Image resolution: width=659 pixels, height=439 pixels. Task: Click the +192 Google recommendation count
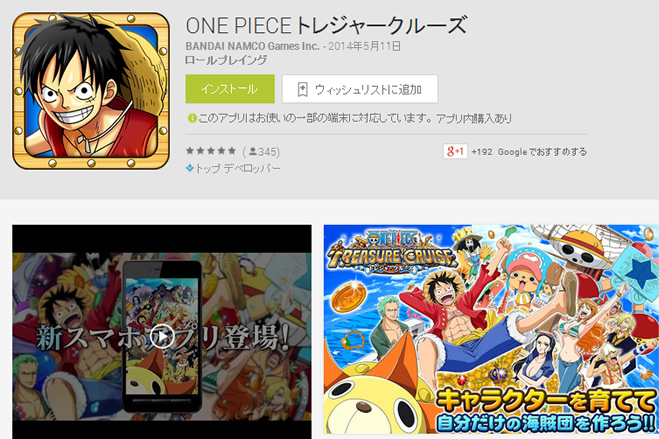point(482,152)
